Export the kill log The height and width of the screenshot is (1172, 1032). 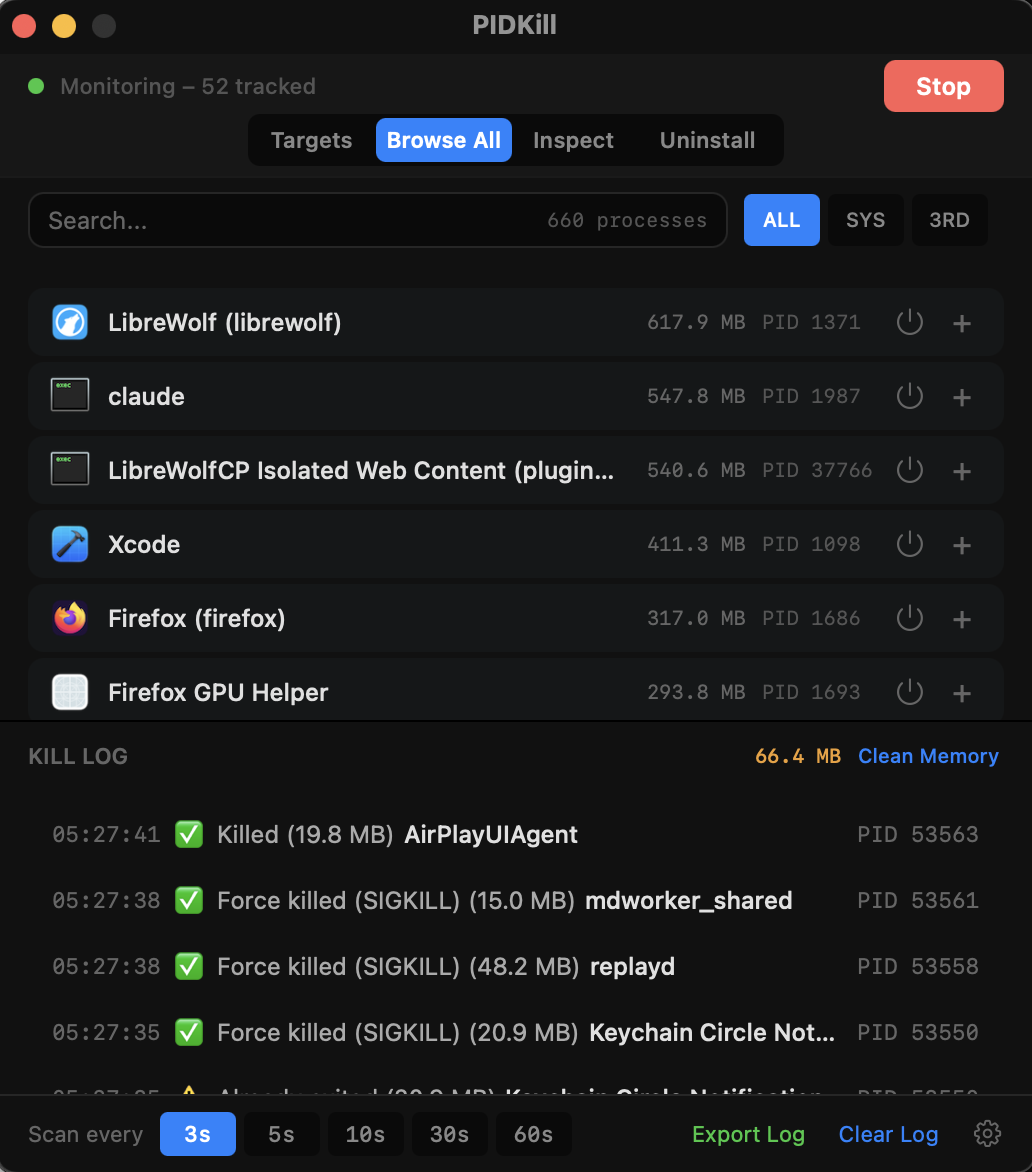point(748,1134)
